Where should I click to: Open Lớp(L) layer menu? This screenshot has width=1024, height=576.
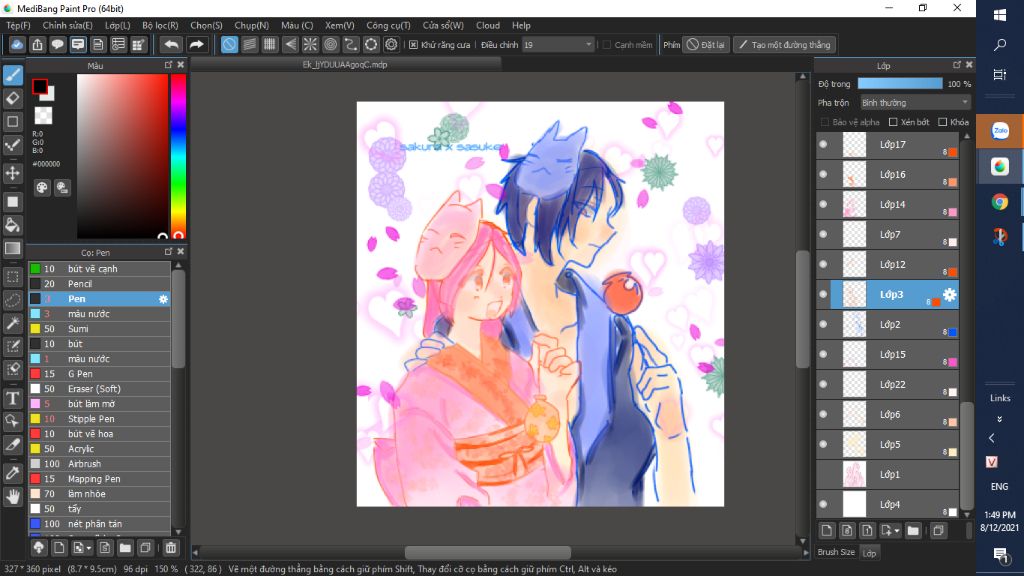pos(118,25)
